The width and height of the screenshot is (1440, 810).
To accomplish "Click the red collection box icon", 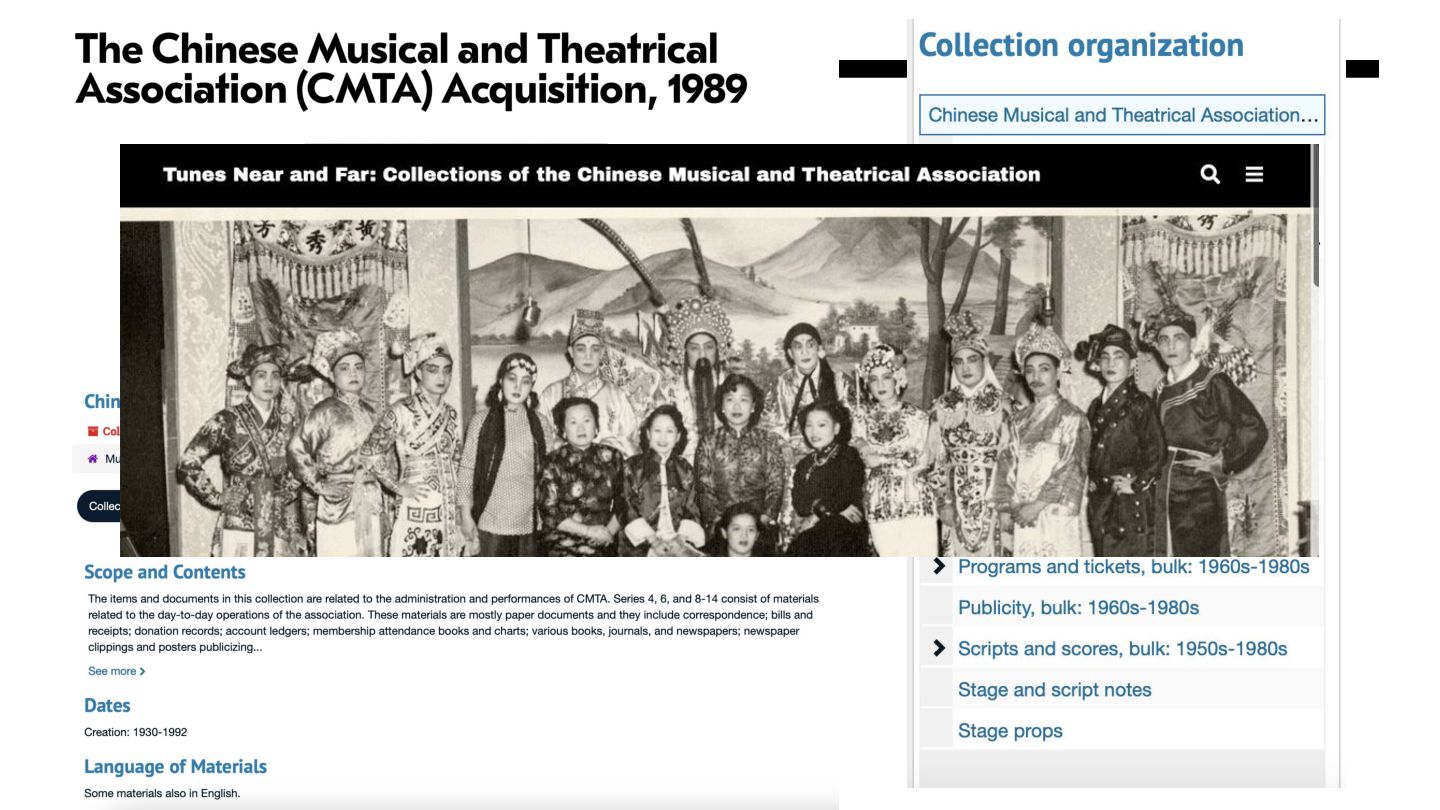I will (x=93, y=431).
